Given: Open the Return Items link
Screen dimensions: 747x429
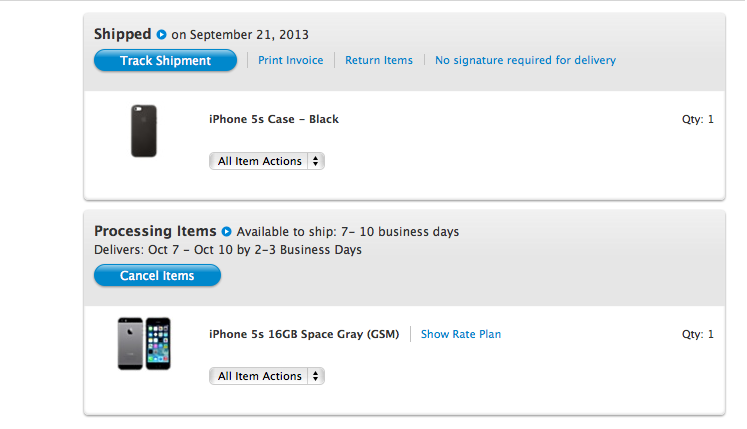Looking at the screenshot, I should pos(379,60).
